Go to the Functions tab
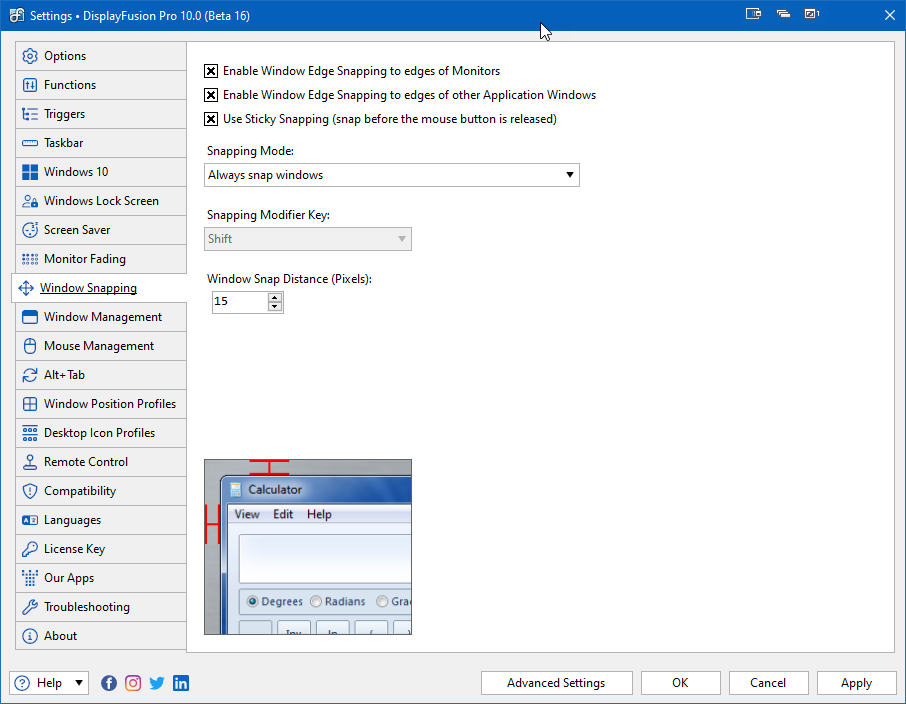 click(101, 85)
